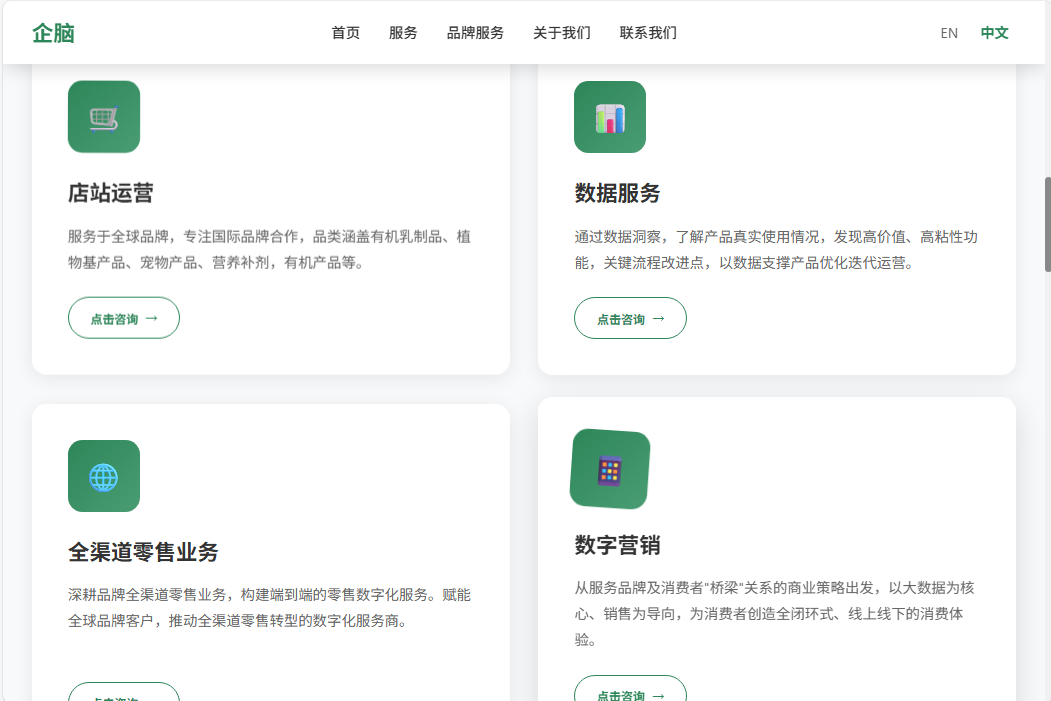Click the vertical page scrollbar thumb
The width and height of the screenshot is (1051, 701).
coord(1047,224)
